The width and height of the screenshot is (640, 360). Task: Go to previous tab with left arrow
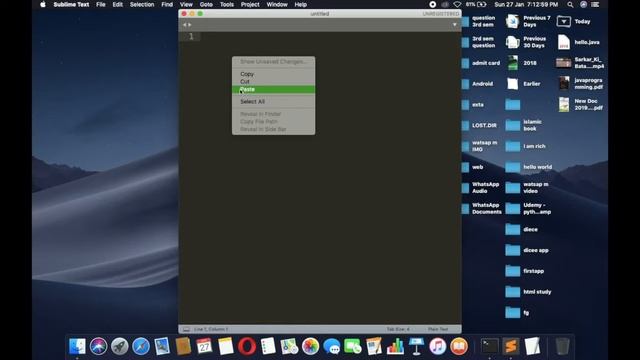point(184,25)
